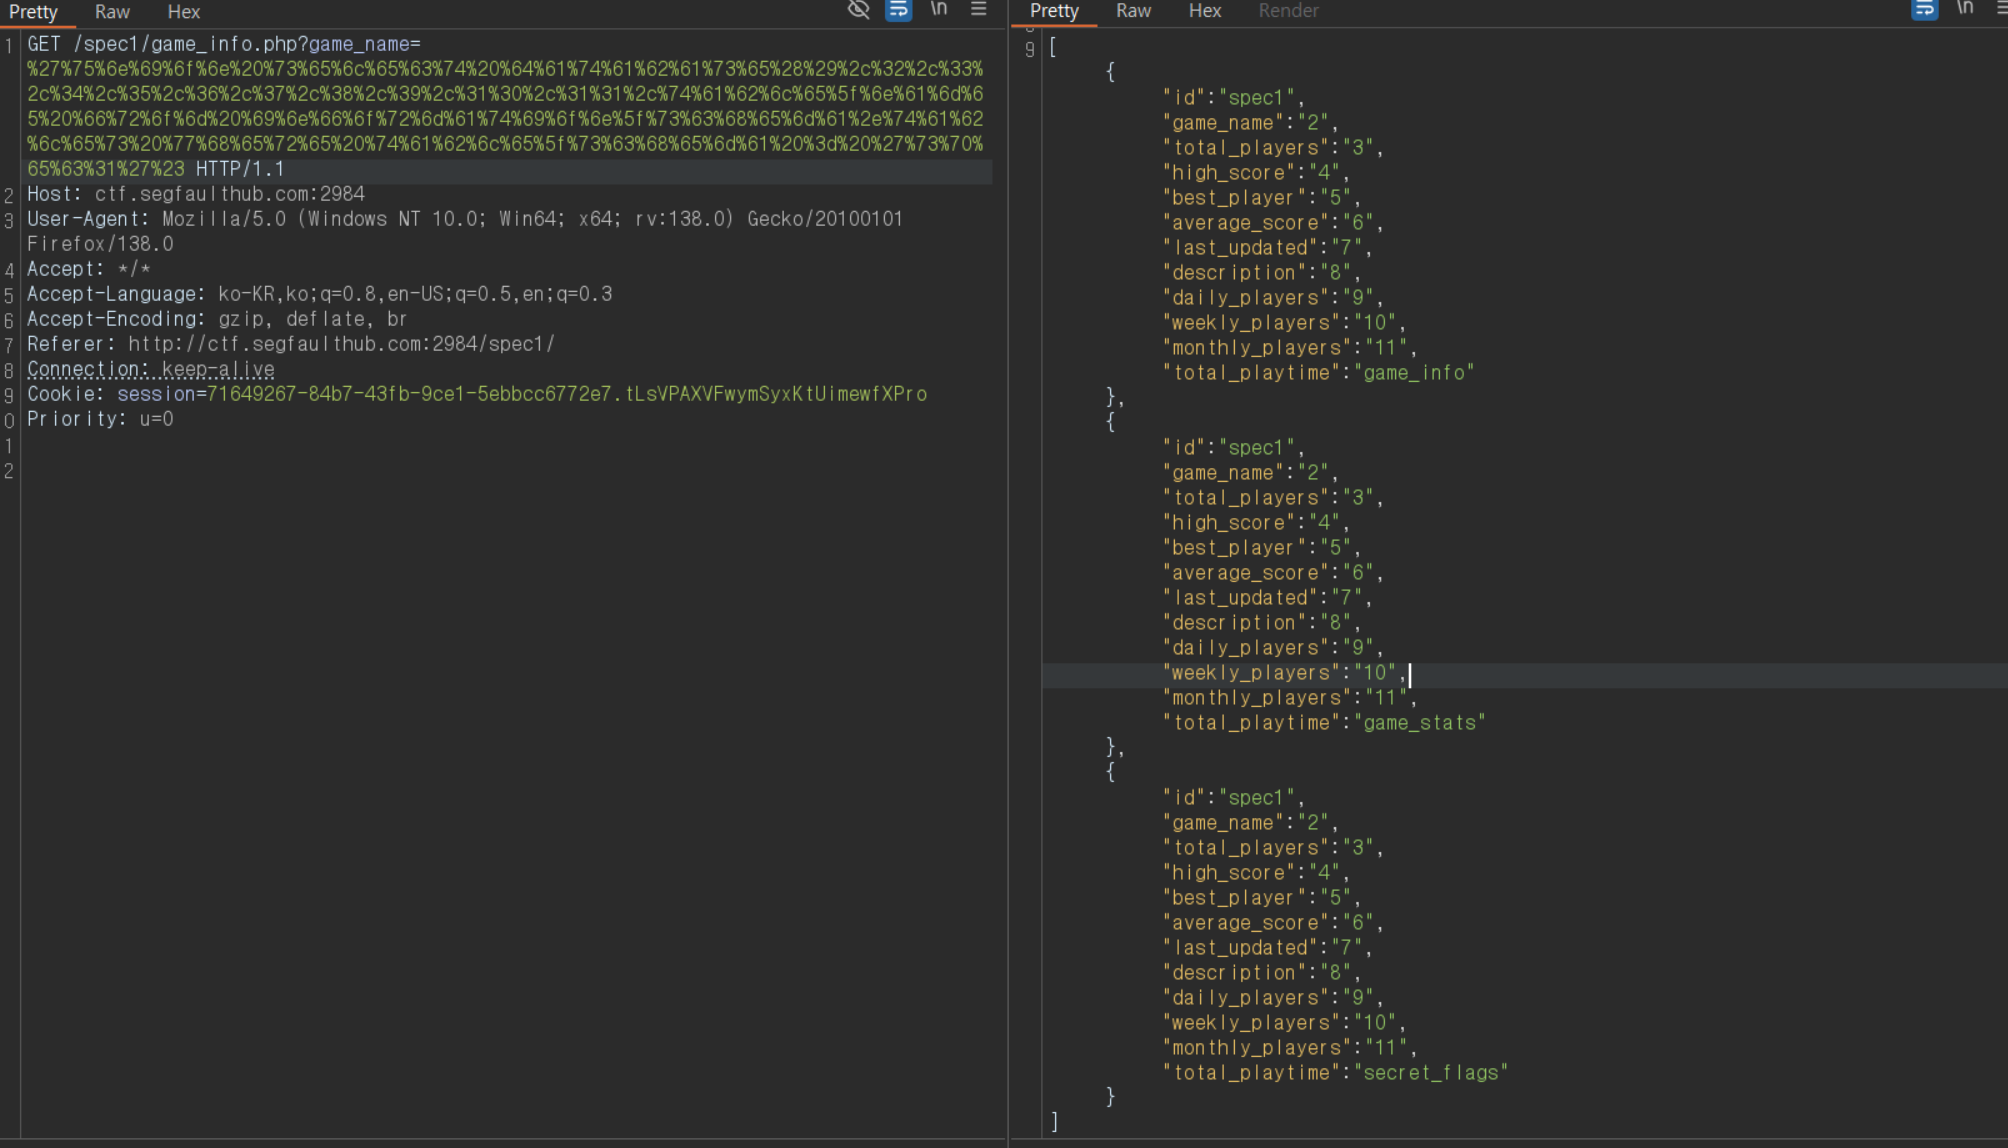
Task: Toggle hidden-characters eye icon in request panel
Action: [x=858, y=10]
